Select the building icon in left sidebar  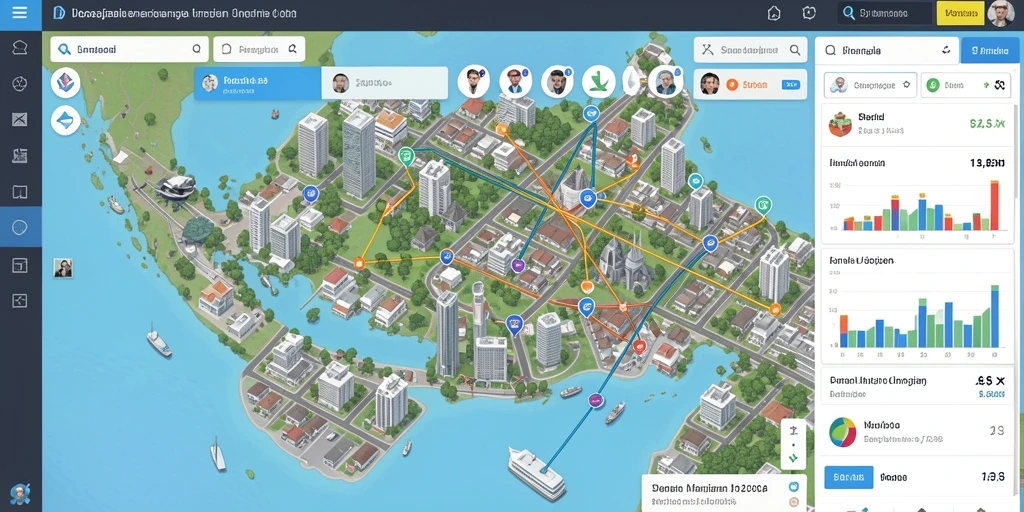pyautogui.click(x=20, y=155)
